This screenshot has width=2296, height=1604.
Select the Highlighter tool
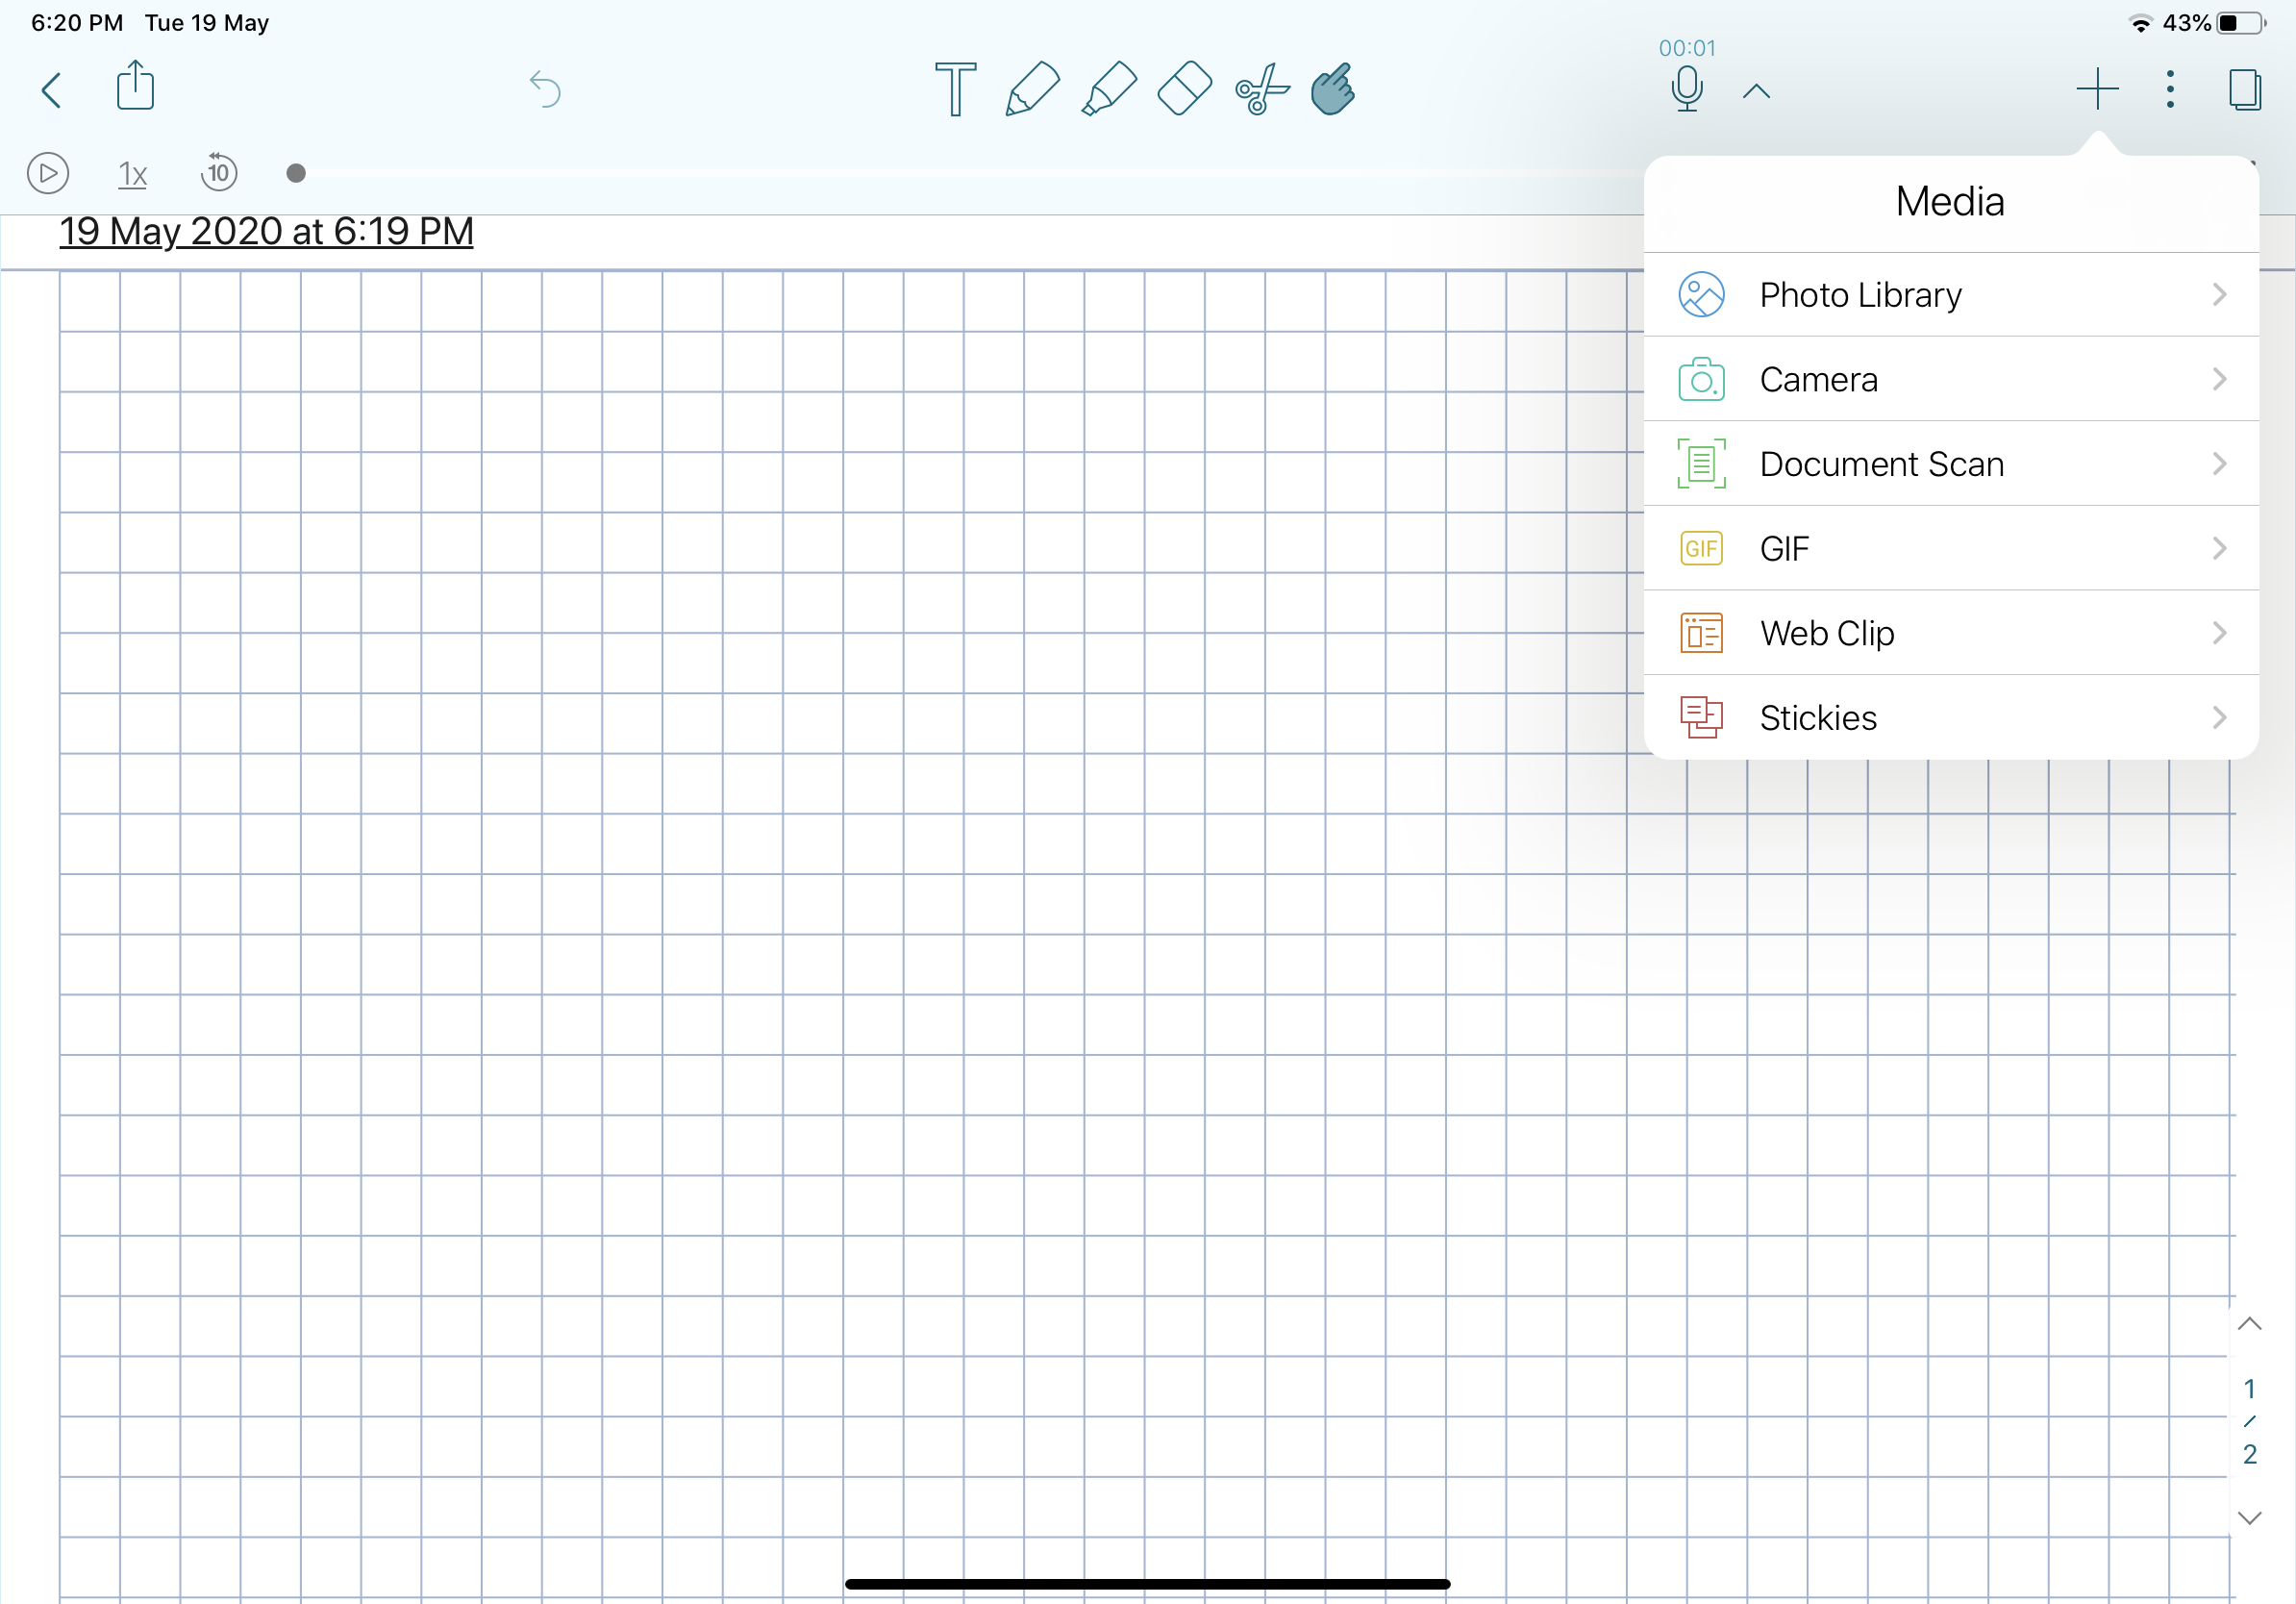1109,90
